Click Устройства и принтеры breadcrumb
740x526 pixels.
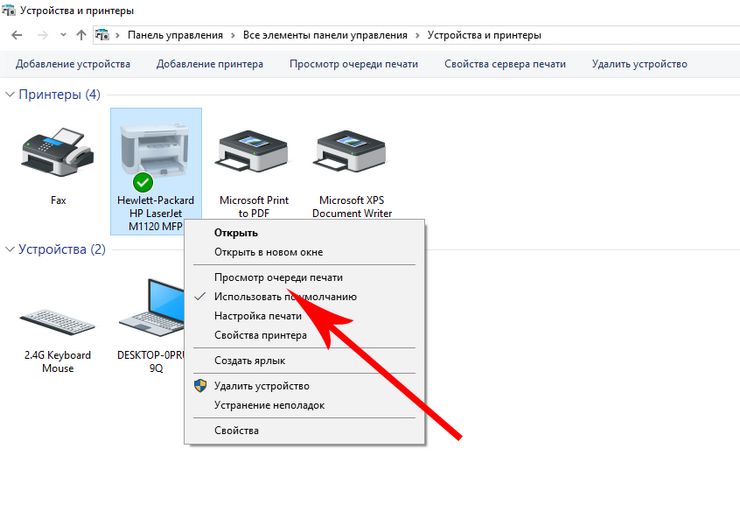(x=484, y=35)
